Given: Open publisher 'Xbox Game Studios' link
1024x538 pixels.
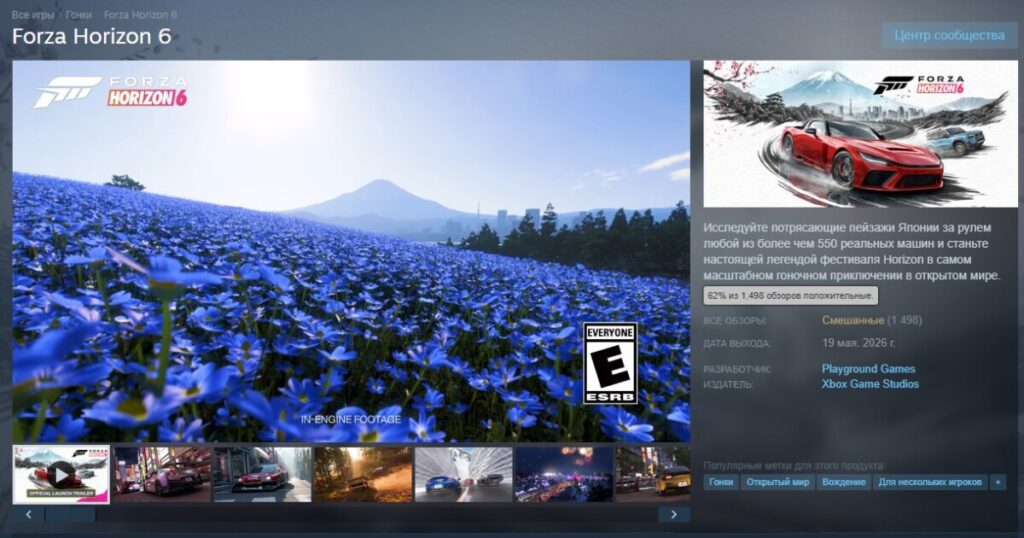Looking at the screenshot, I should (x=870, y=384).
